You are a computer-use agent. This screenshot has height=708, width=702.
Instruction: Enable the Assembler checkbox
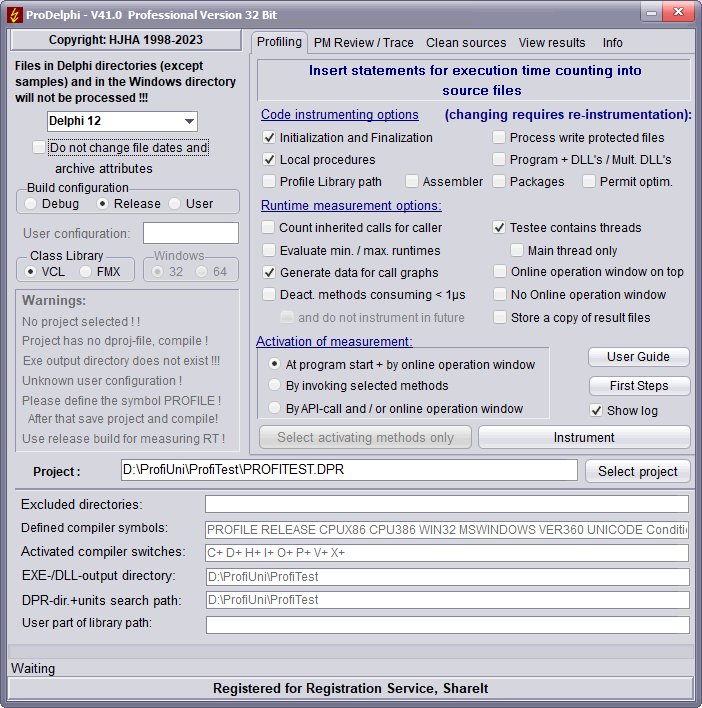click(x=412, y=181)
